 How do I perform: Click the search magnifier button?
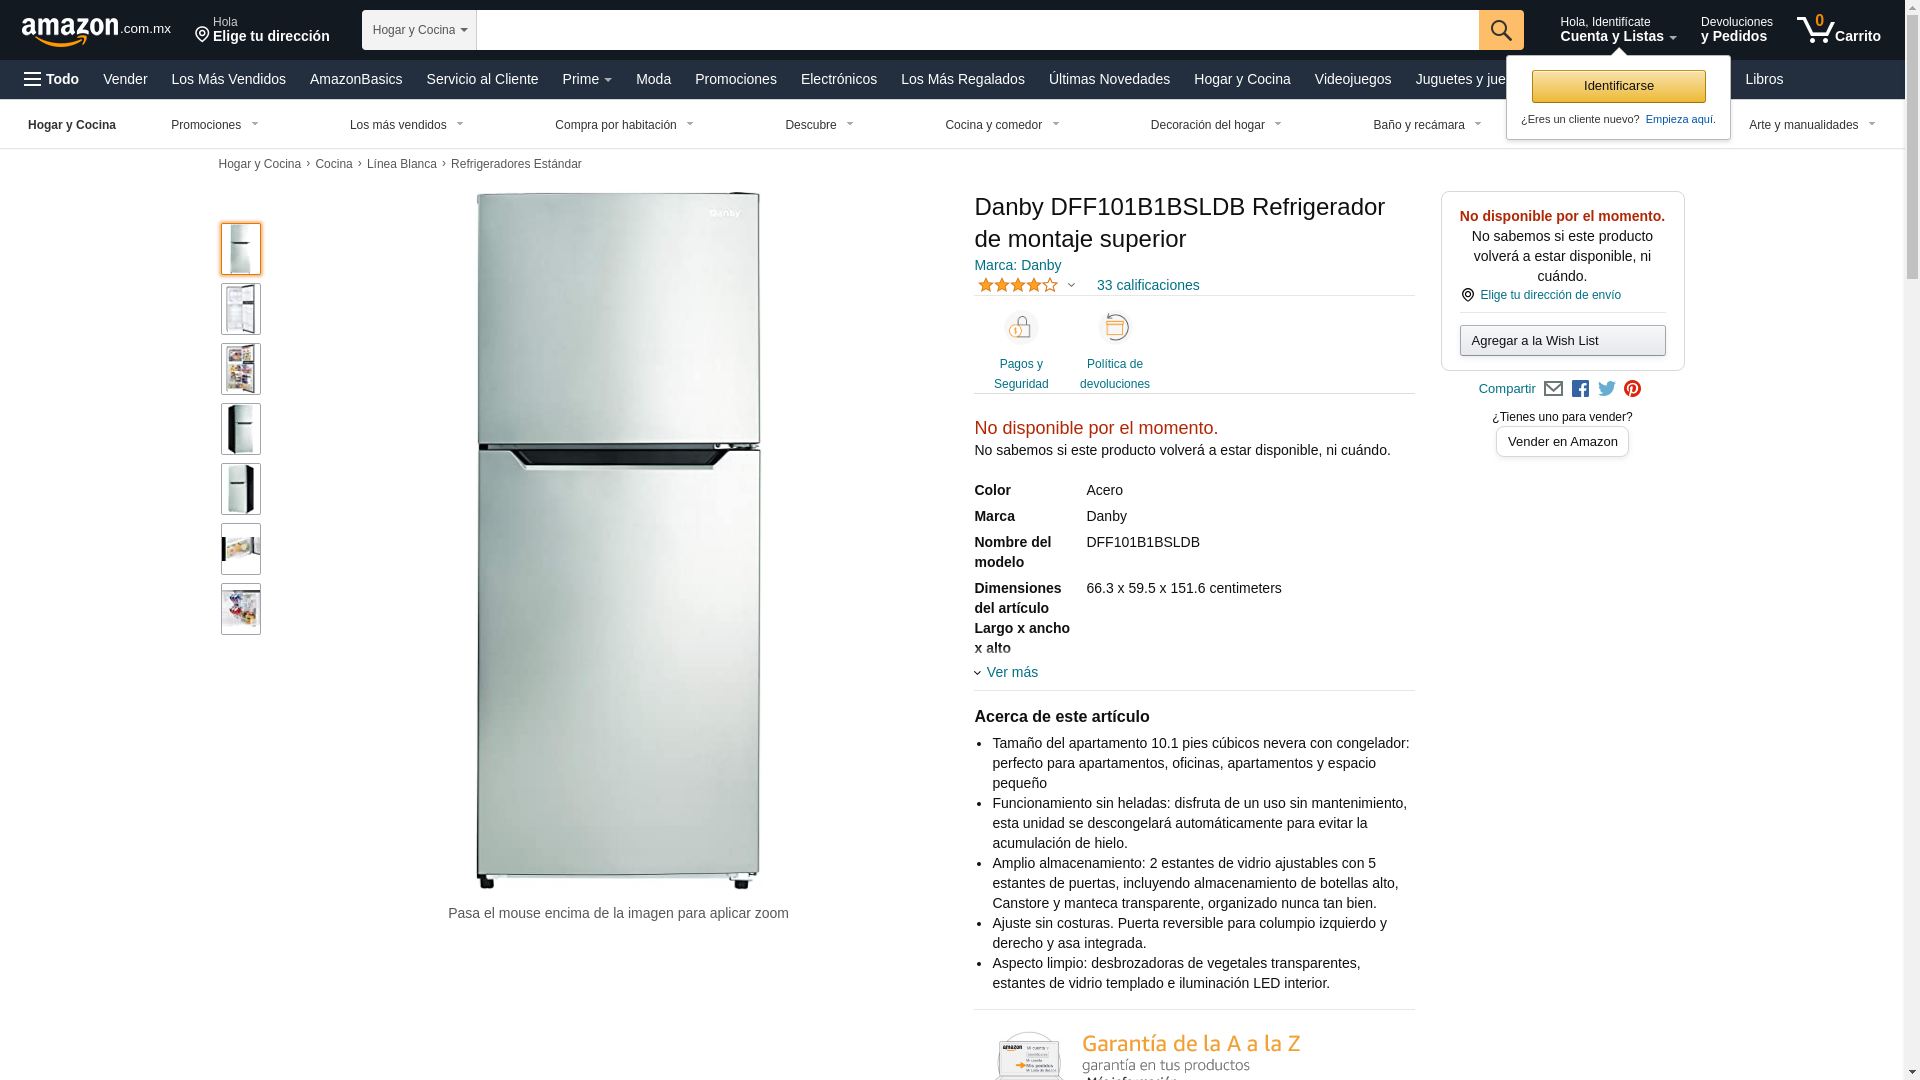click(x=1501, y=30)
